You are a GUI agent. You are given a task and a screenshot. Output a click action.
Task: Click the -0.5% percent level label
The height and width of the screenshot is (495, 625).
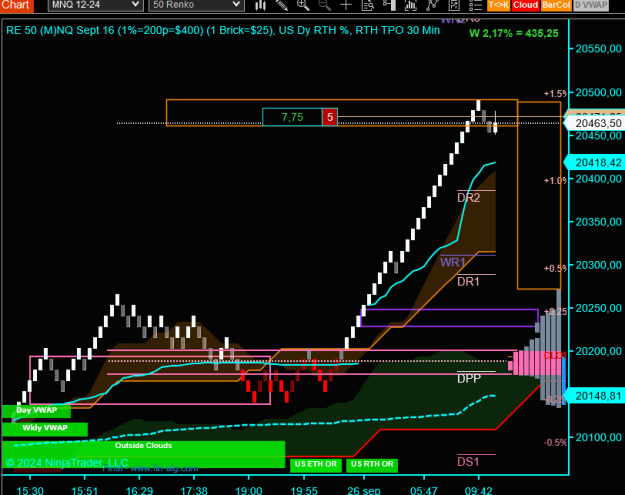pyautogui.click(x=555, y=442)
